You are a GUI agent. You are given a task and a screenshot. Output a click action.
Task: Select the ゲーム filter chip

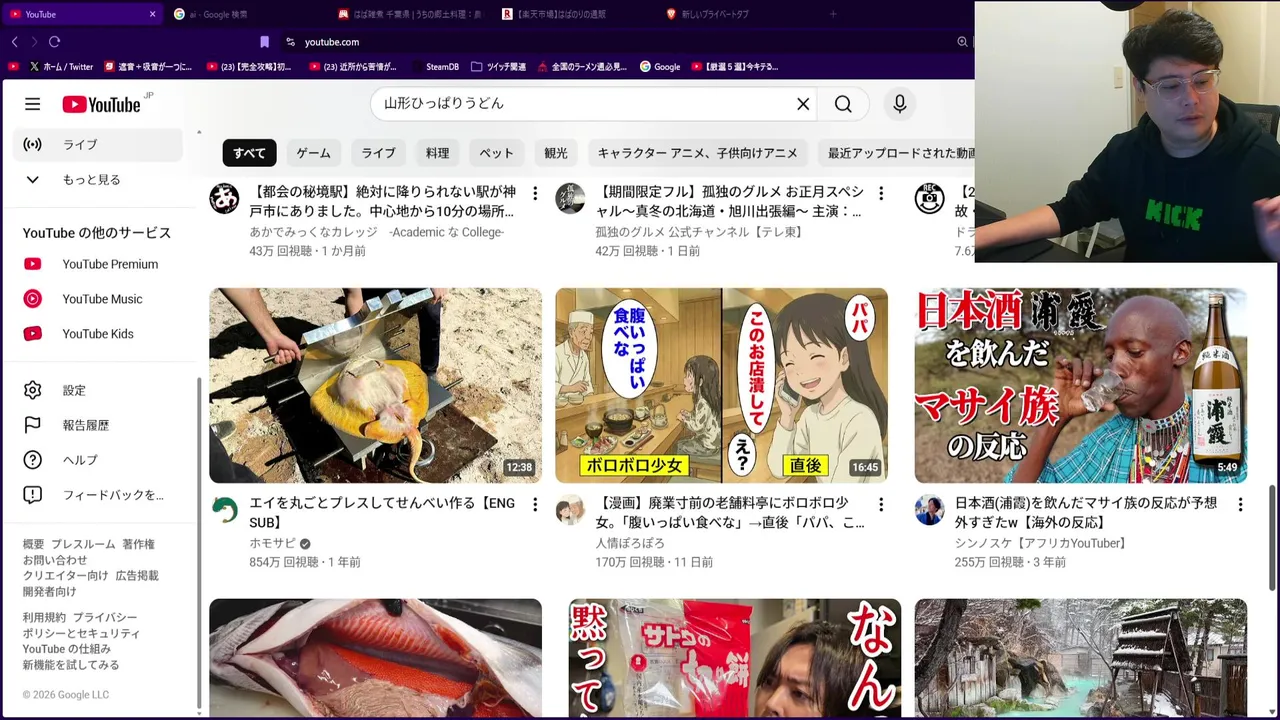click(313, 153)
